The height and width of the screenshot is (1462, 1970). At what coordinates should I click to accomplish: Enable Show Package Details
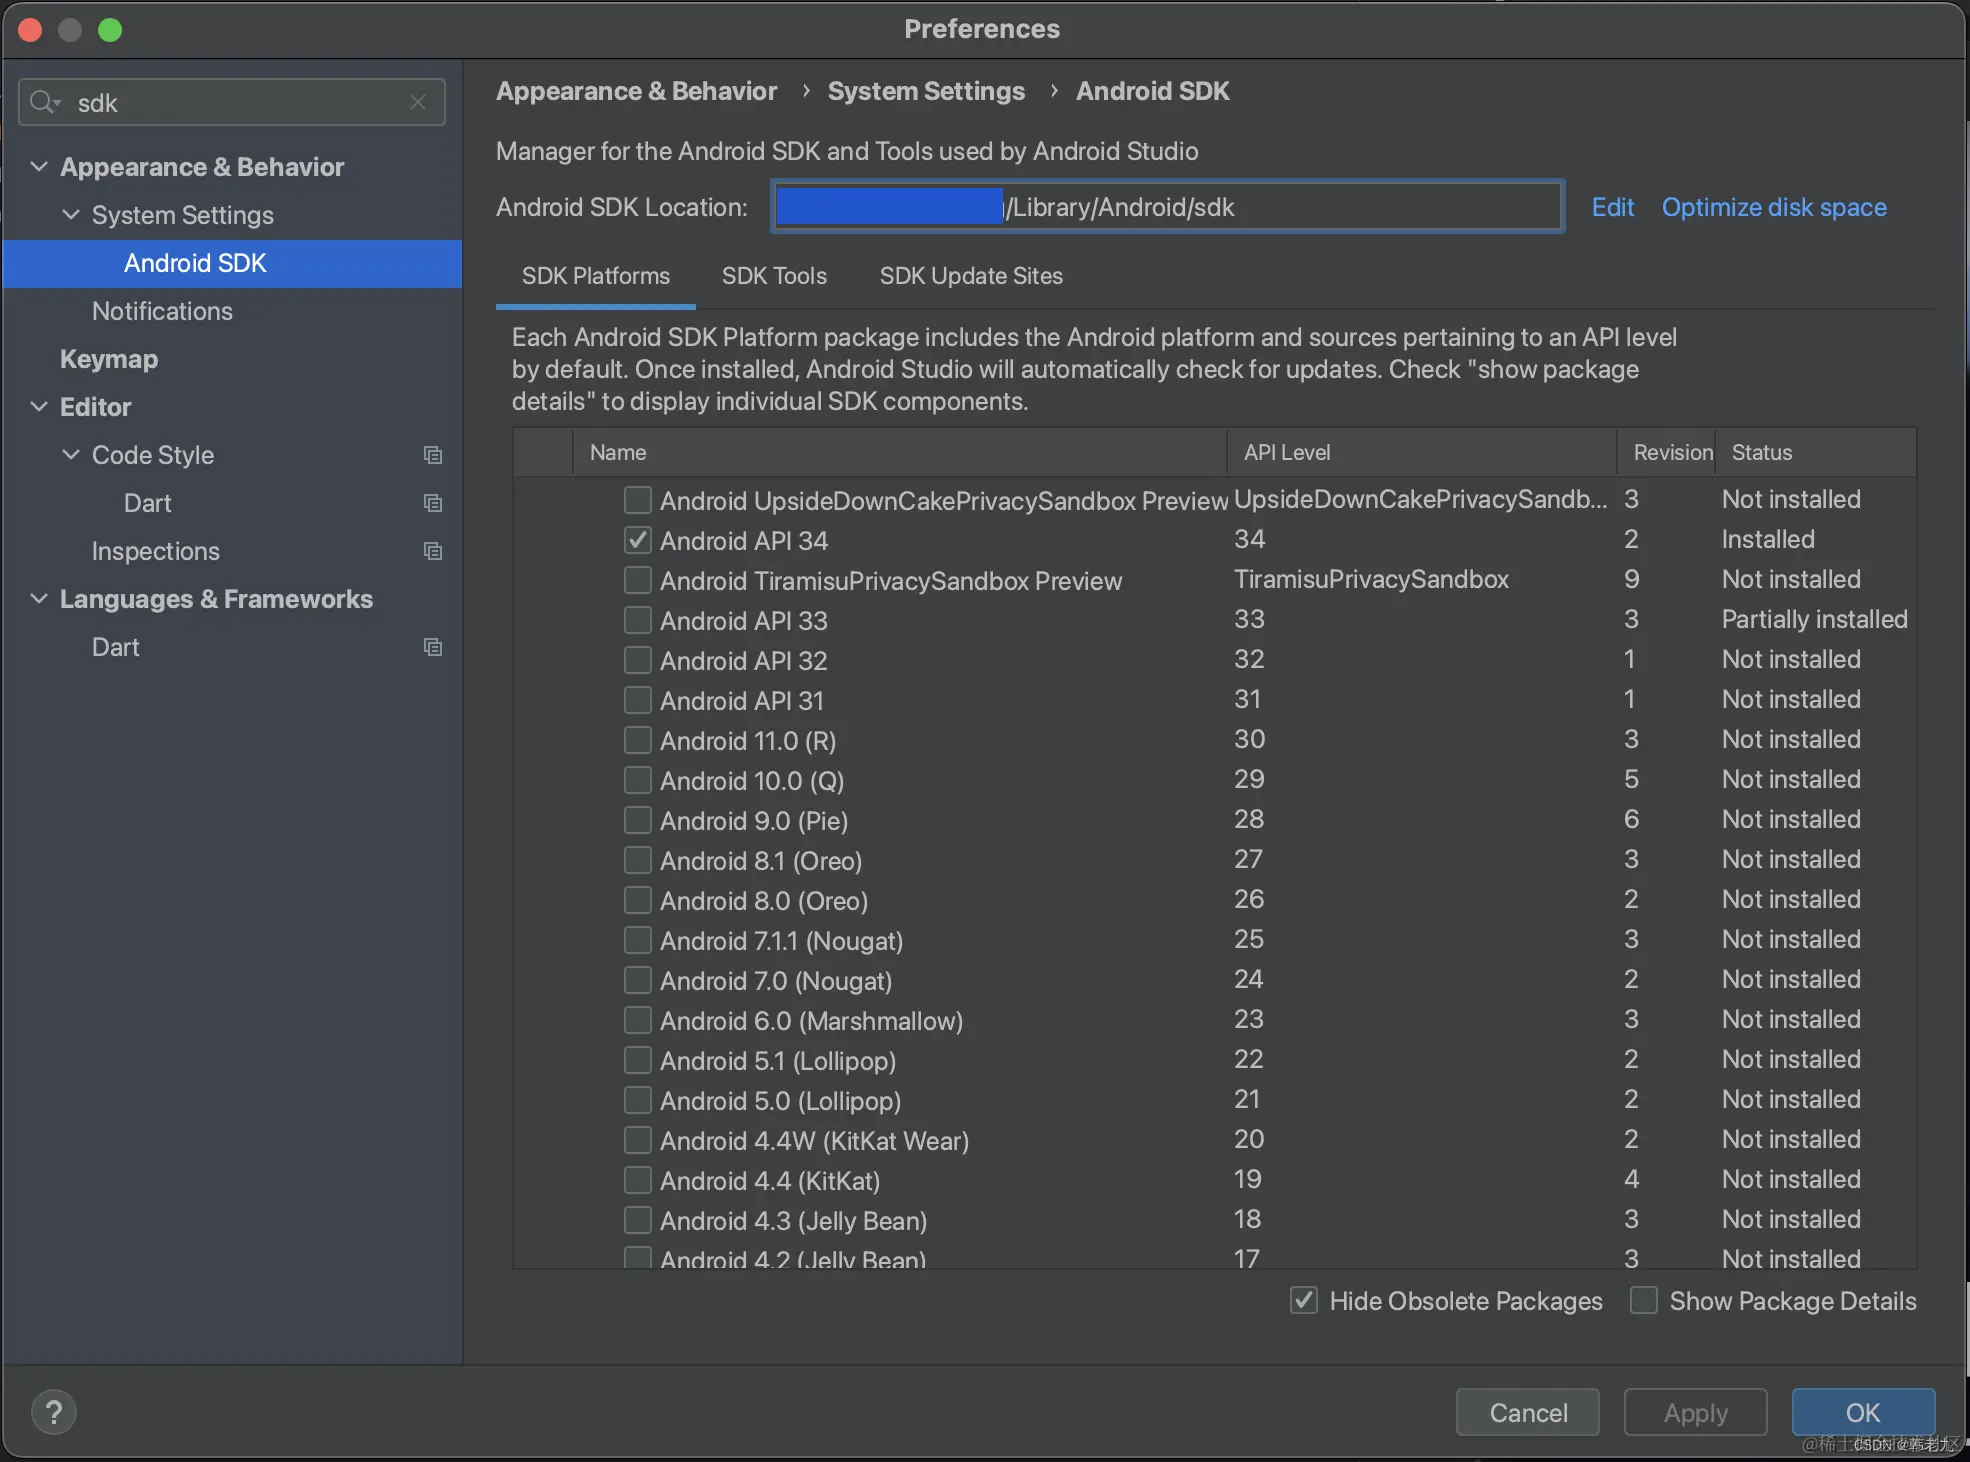[x=1643, y=1300]
